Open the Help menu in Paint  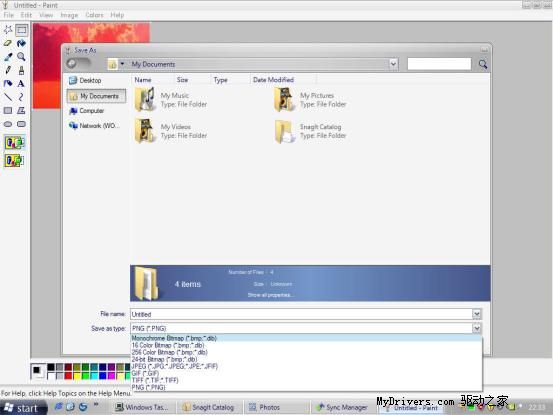click(117, 15)
